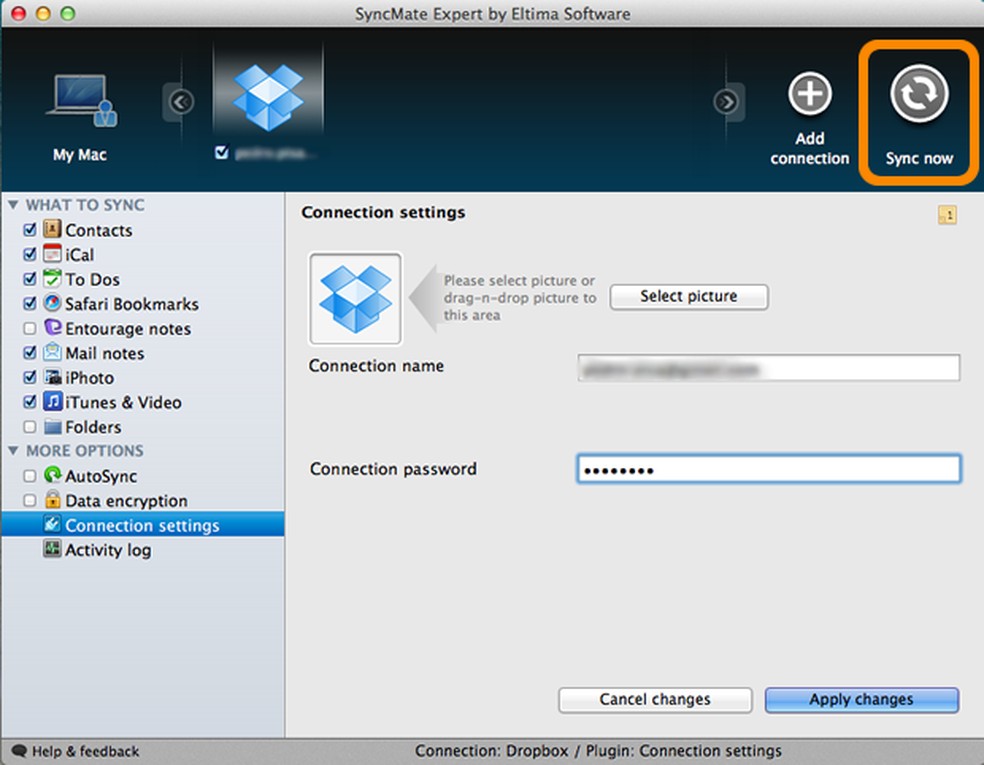This screenshot has height=765, width=984.
Task: Select the My Mac device icon
Action: click(81, 100)
